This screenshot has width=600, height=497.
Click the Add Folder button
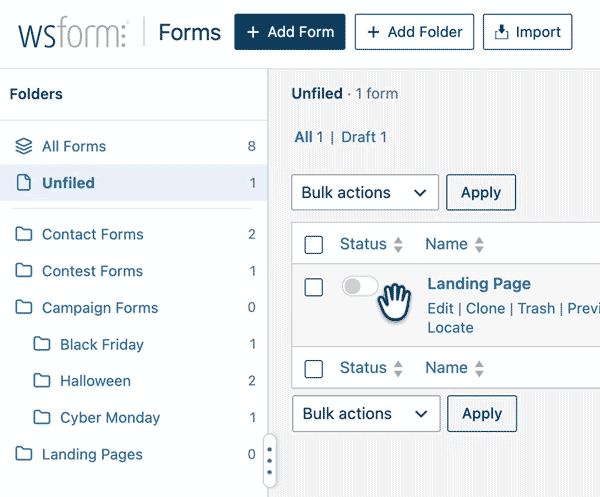click(x=414, y=32)
